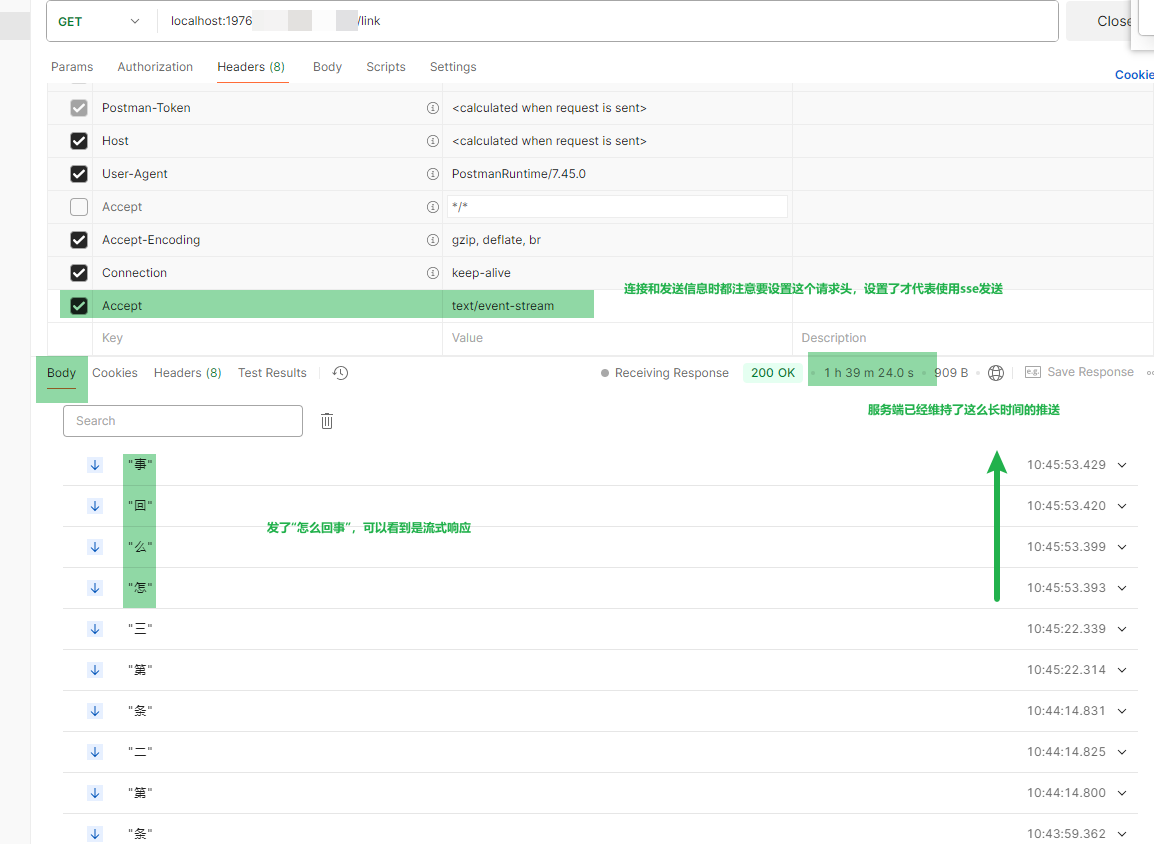This screenshot has width=1154, height=844.
Task: Expand the message at 10:45:53.420
Action: click(x=1122, y=506)
